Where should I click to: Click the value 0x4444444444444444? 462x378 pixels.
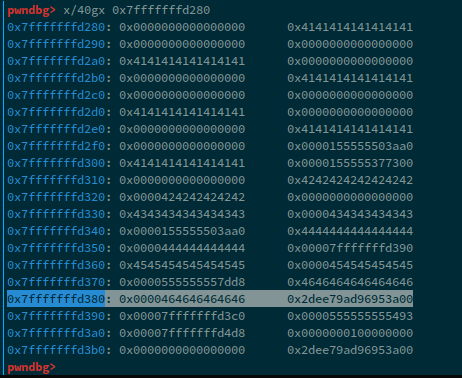(x=350, y=231)
